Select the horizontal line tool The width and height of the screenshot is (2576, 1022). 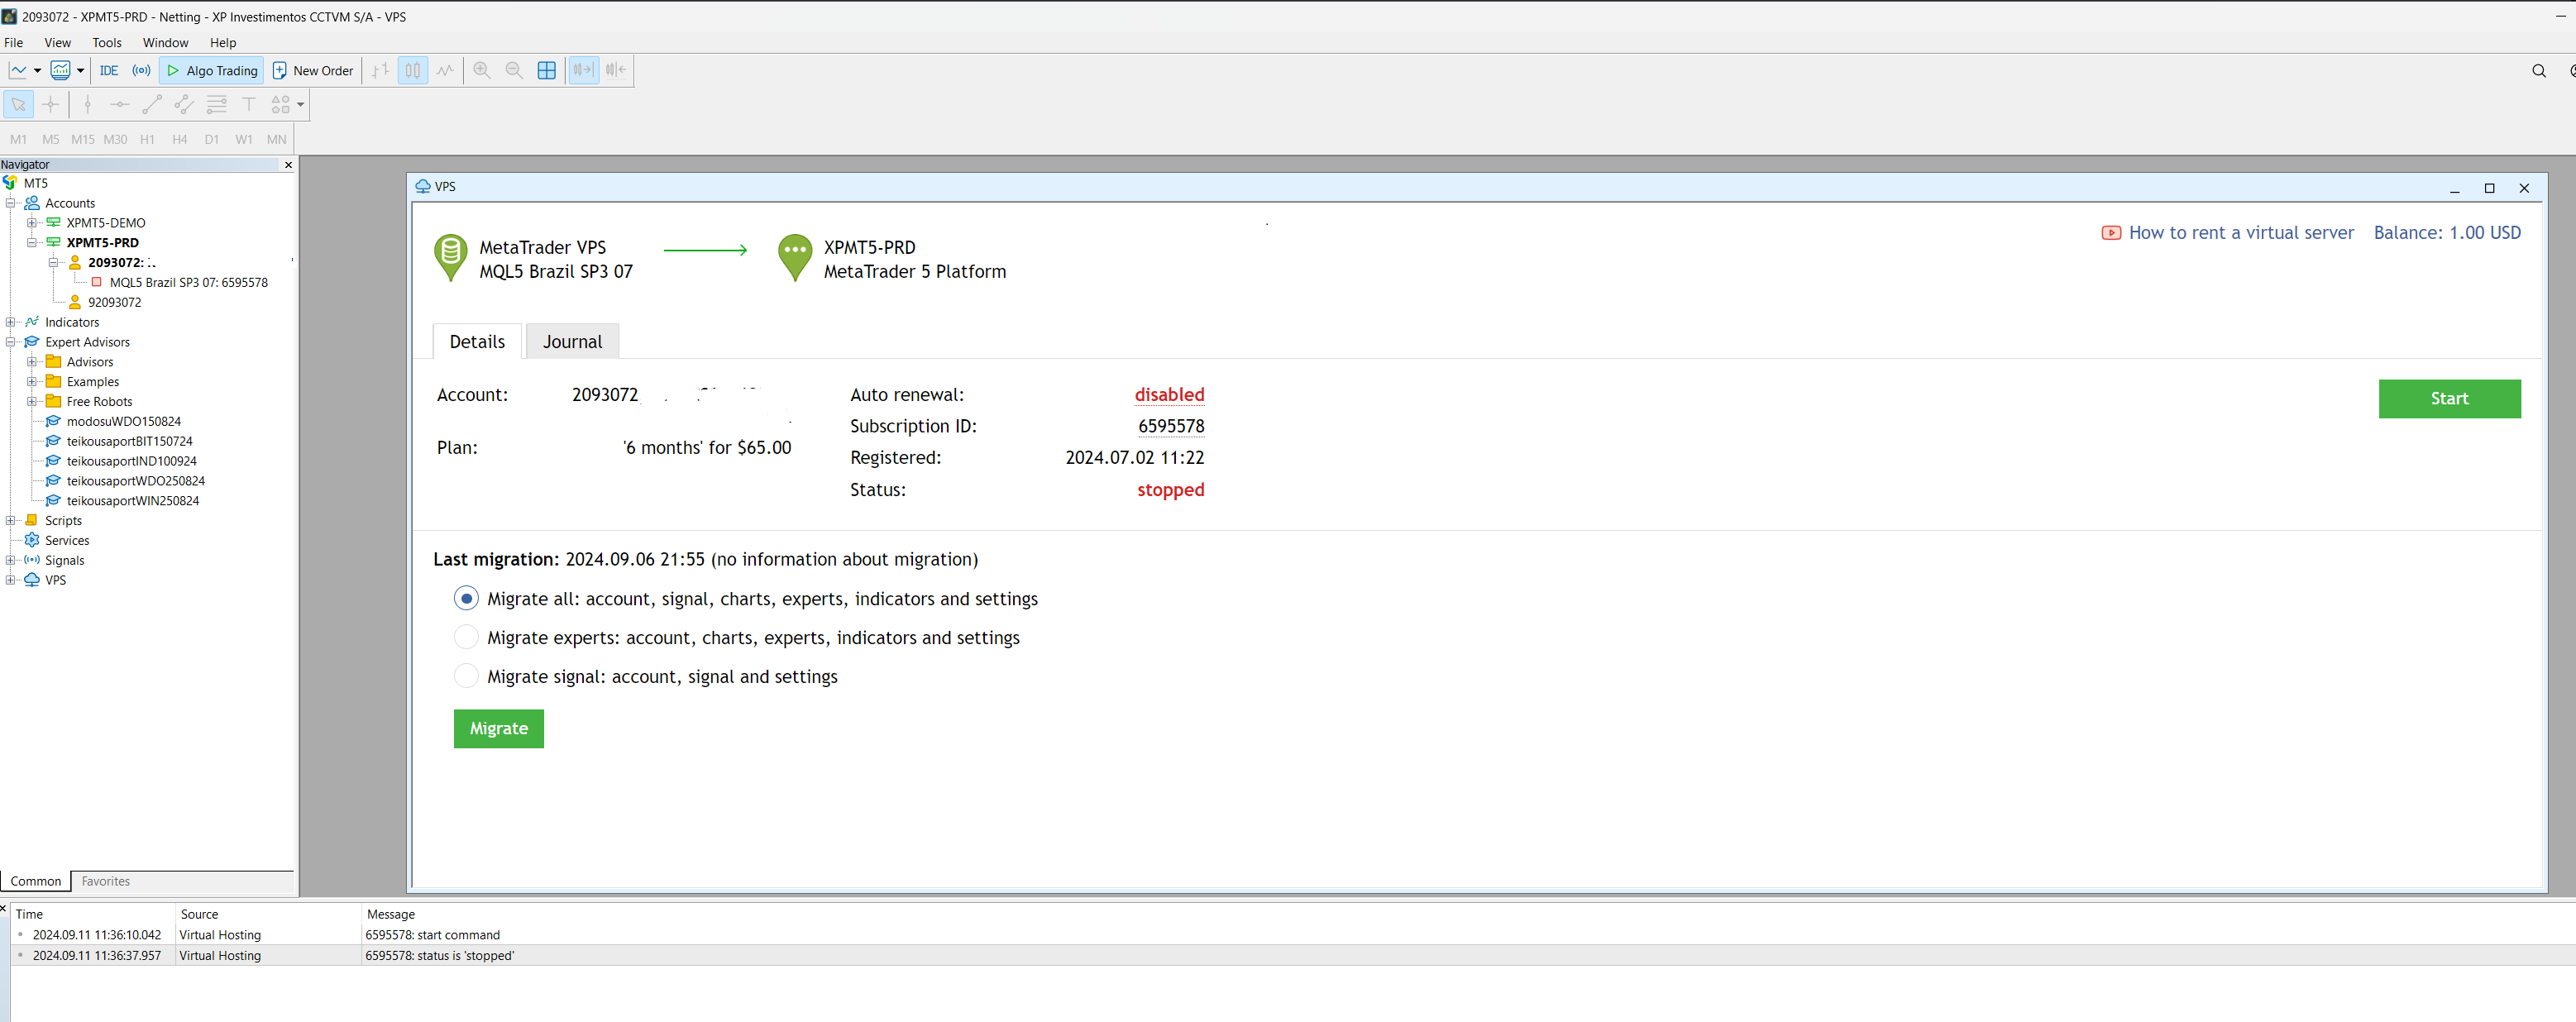[120, 104]
